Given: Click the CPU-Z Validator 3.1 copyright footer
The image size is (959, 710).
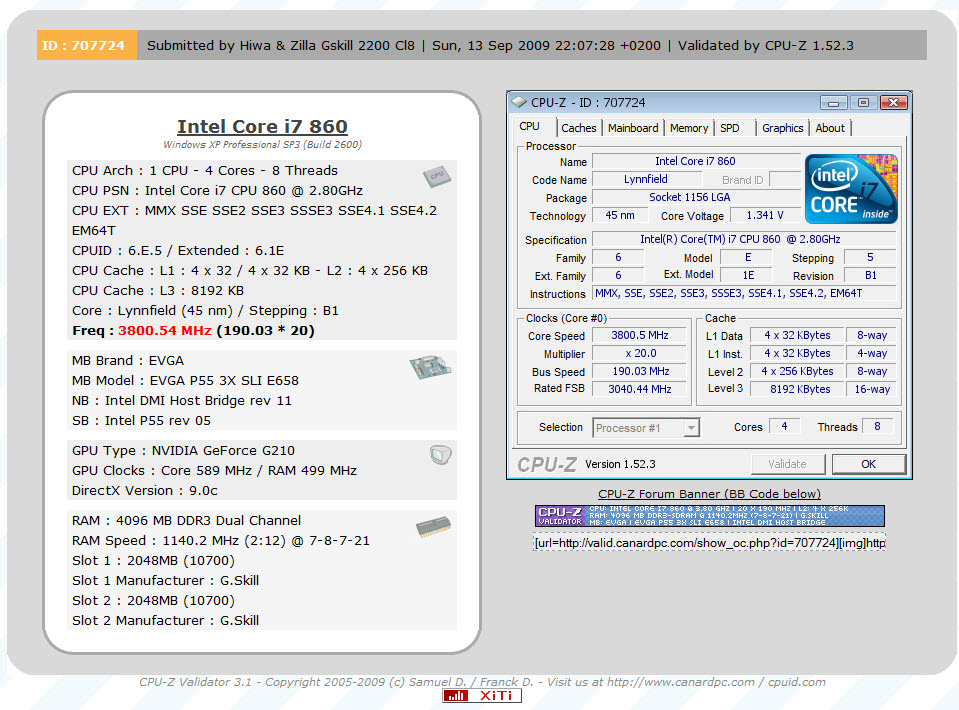Looking at the screenshot, I should pyautogui.click(x=482, y=682).
